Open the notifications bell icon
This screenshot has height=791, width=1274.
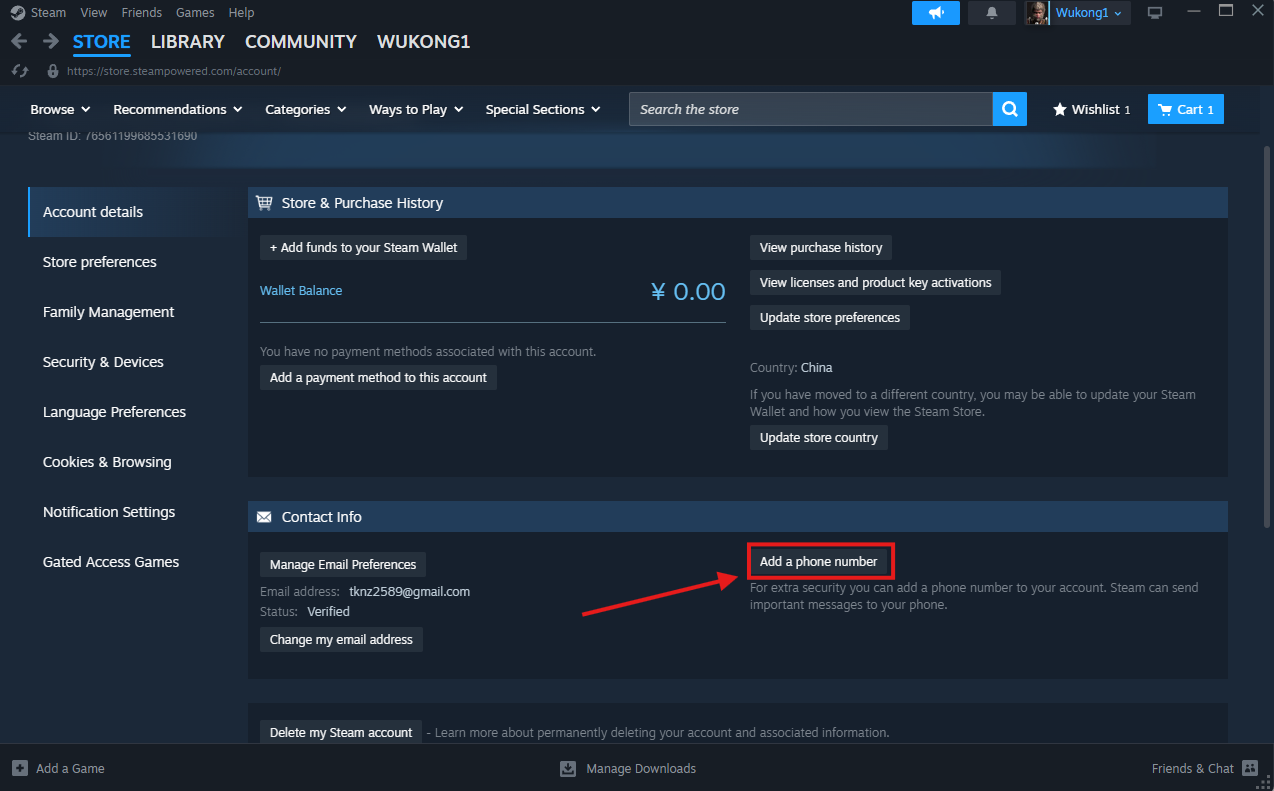[992, 13]
